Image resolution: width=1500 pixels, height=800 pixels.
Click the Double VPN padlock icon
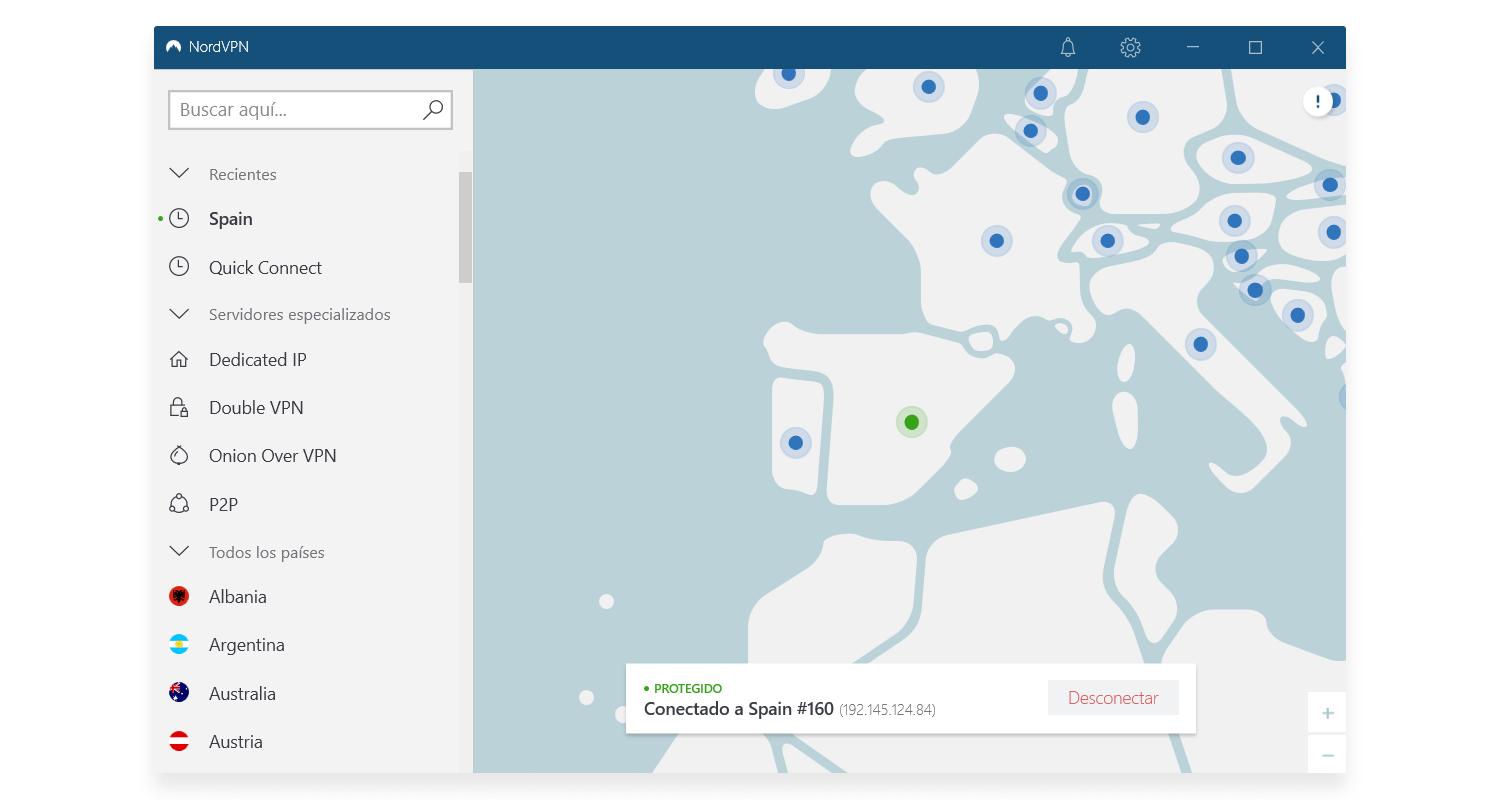179,407
